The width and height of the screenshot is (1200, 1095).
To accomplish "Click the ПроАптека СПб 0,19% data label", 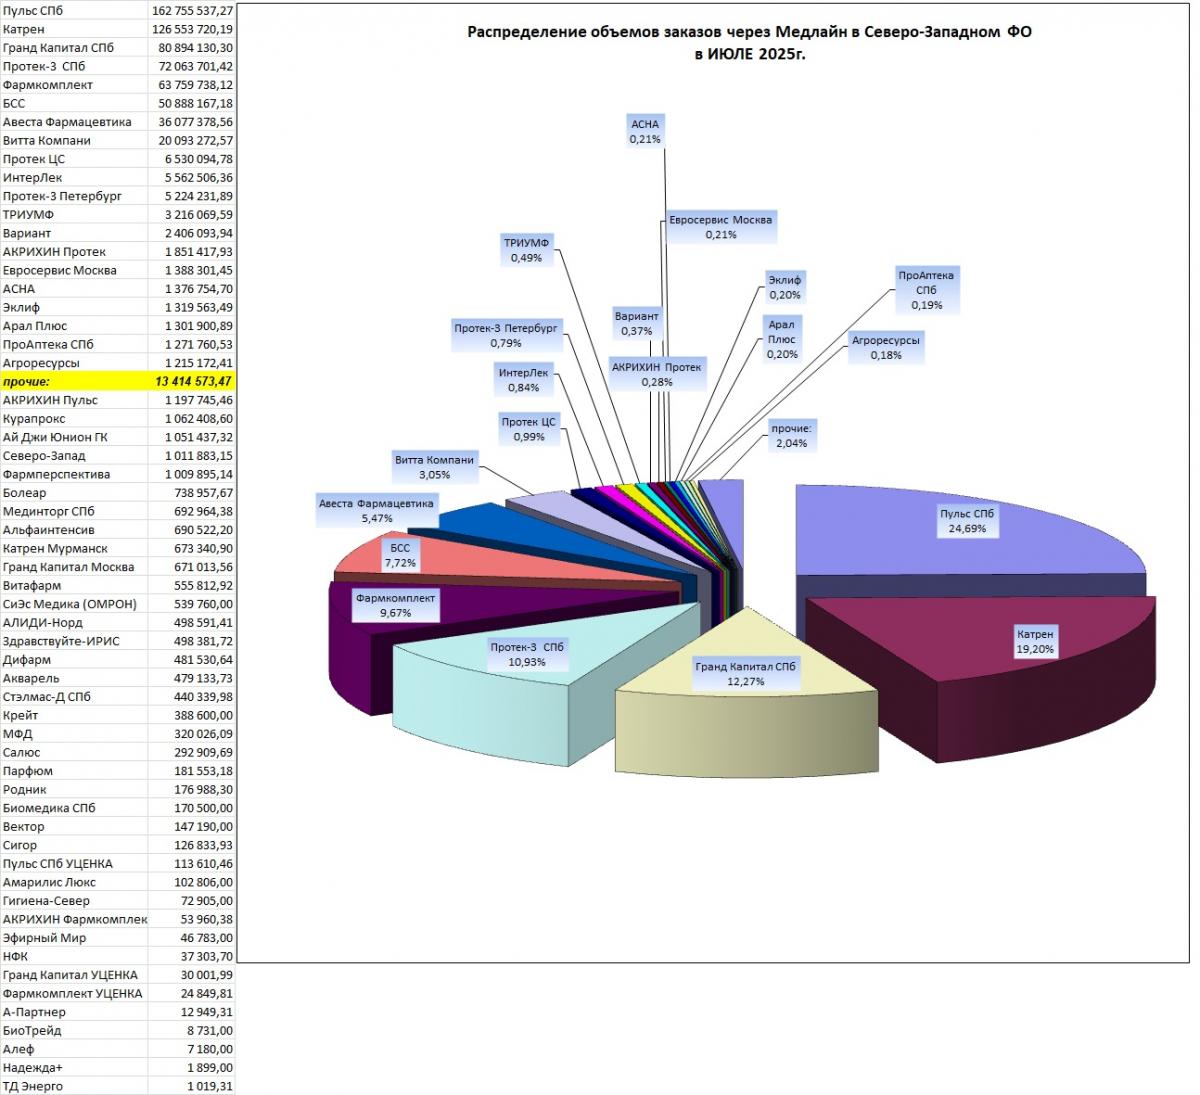I will click(926, 290).
